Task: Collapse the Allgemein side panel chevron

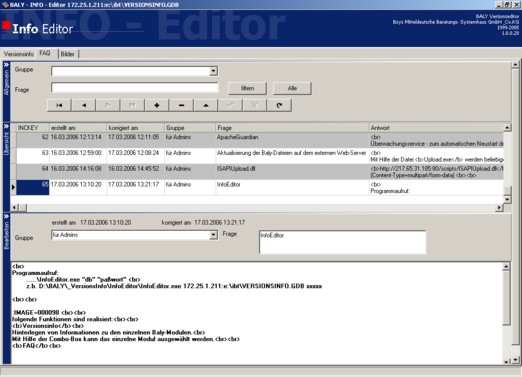Action: coord(6,65)
